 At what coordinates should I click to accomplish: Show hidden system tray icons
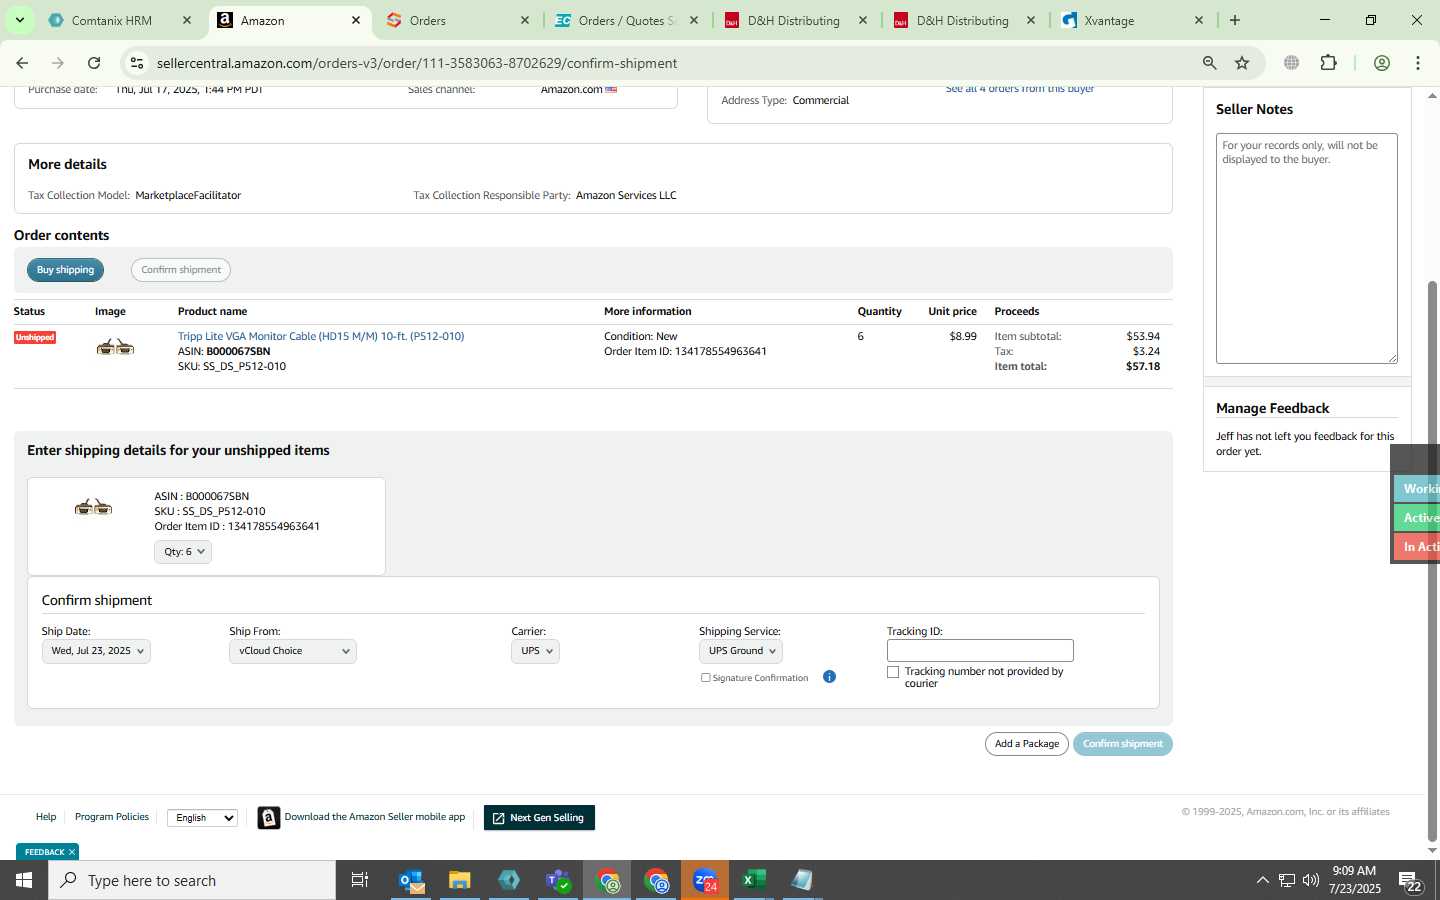[1263, 880]
